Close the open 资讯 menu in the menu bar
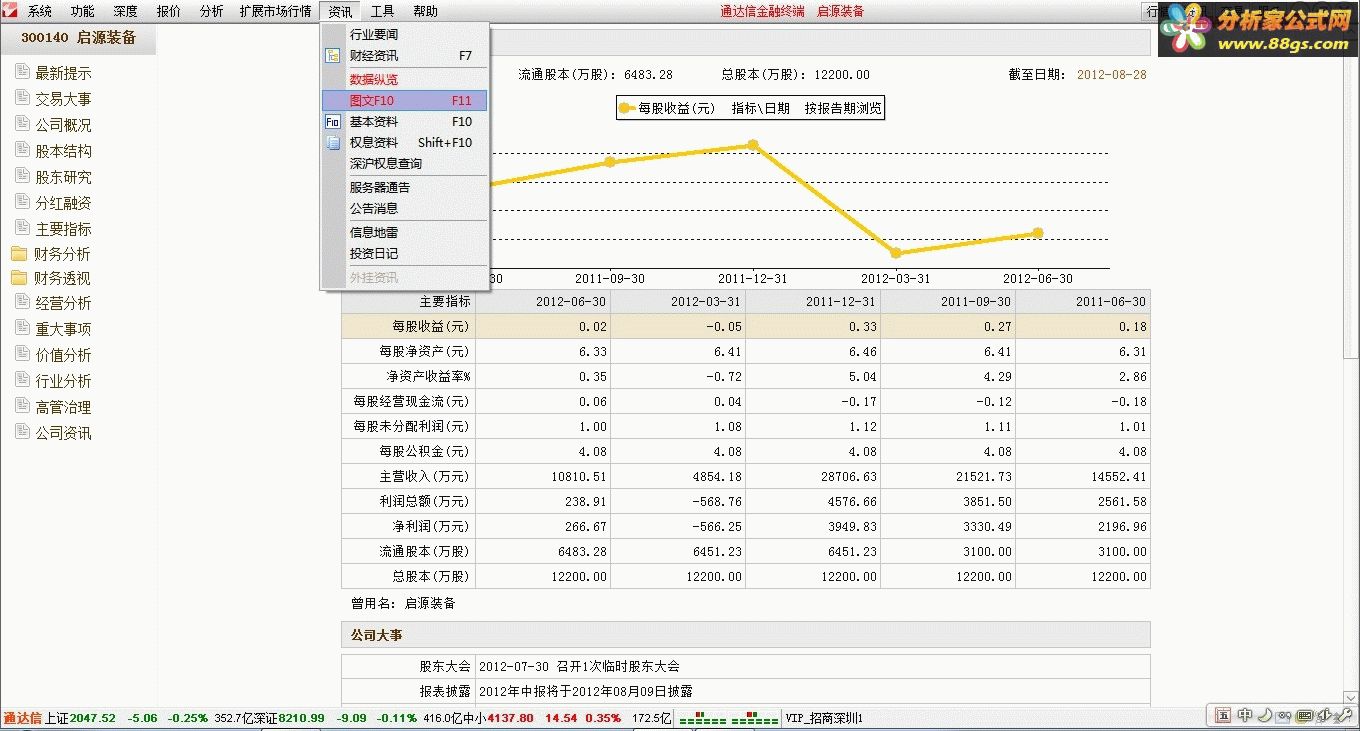 340,12
